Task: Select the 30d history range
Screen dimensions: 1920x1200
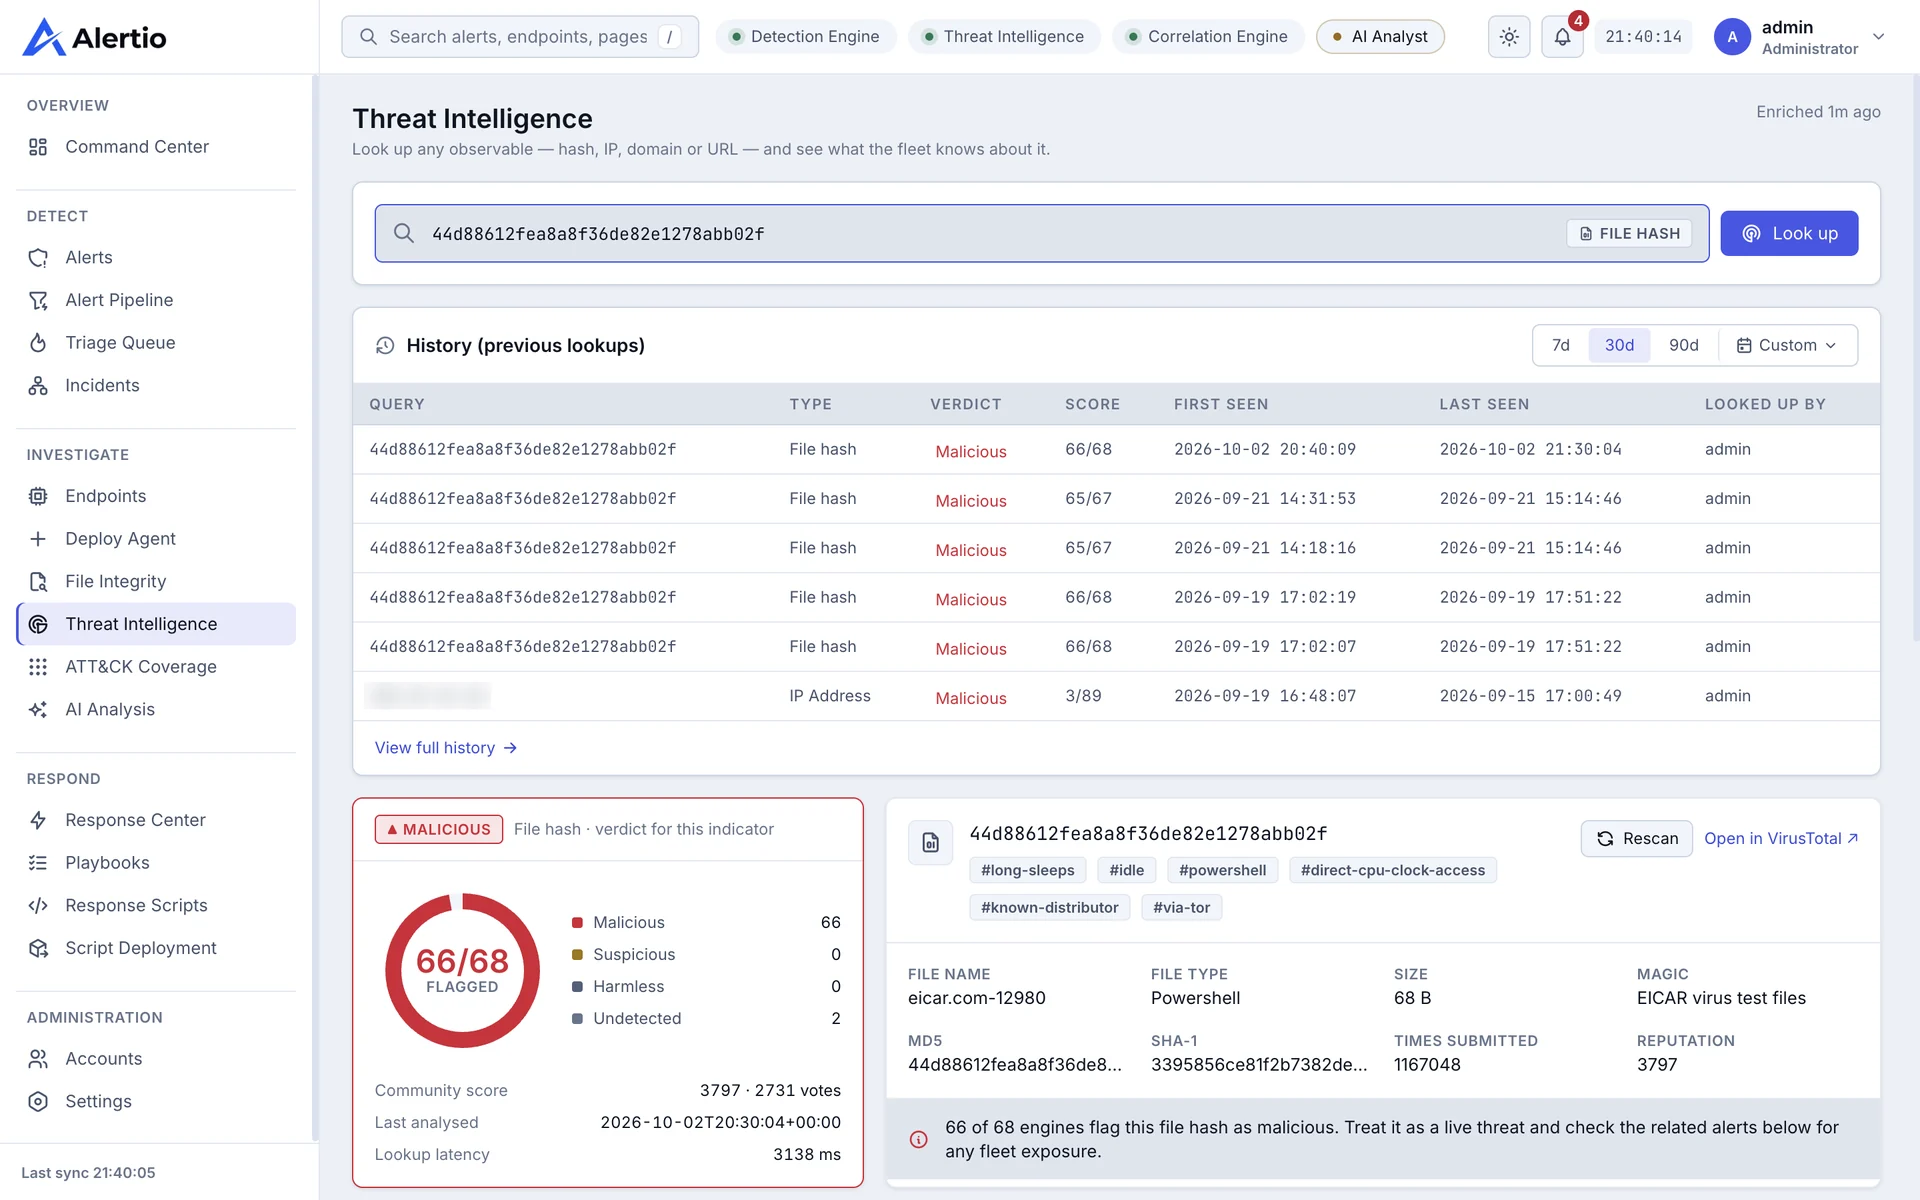Action: click(1619, 346)
